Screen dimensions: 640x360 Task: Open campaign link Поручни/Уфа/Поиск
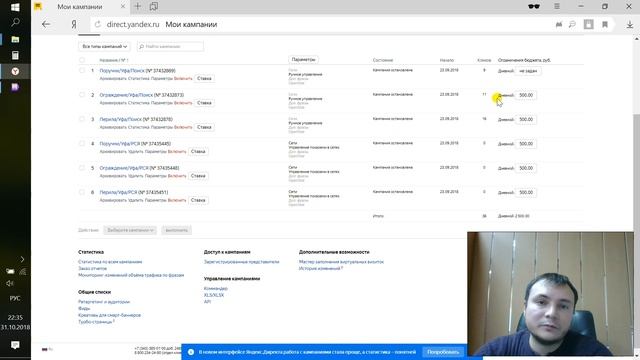coord(122,71)
